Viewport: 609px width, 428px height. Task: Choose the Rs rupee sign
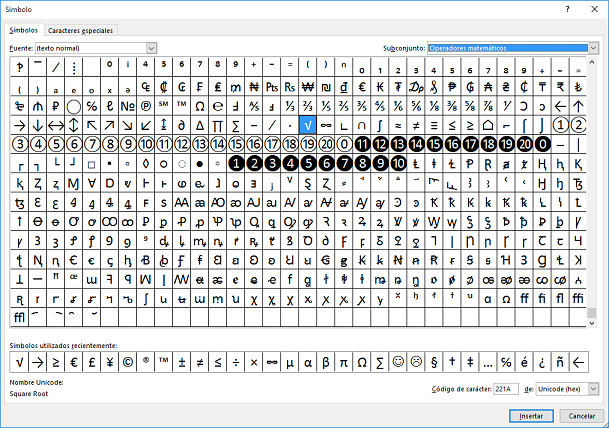(x=290, y=87)
